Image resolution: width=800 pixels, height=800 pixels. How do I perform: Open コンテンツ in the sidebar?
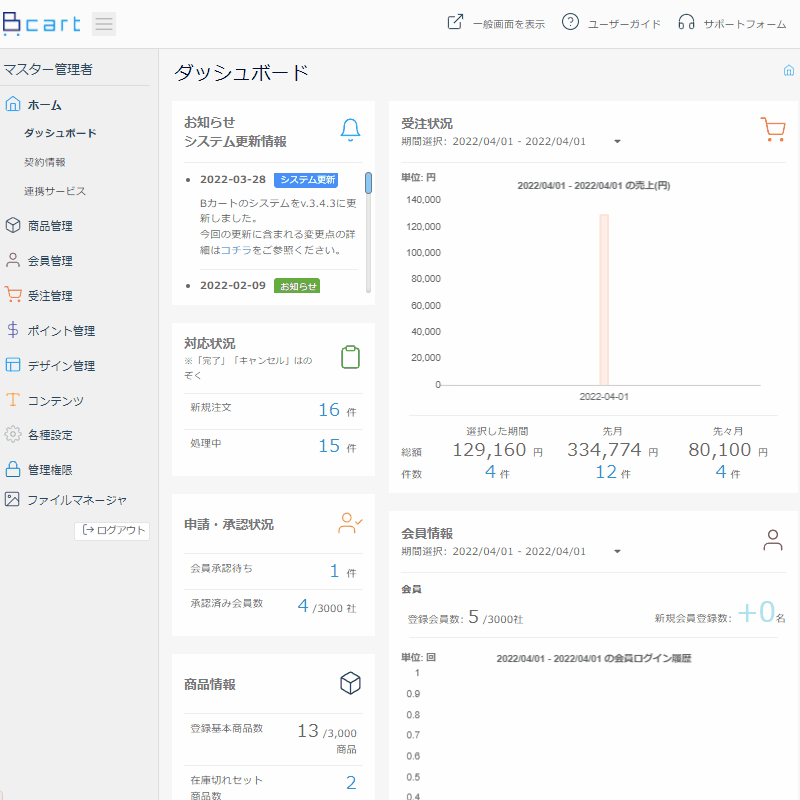56,401
